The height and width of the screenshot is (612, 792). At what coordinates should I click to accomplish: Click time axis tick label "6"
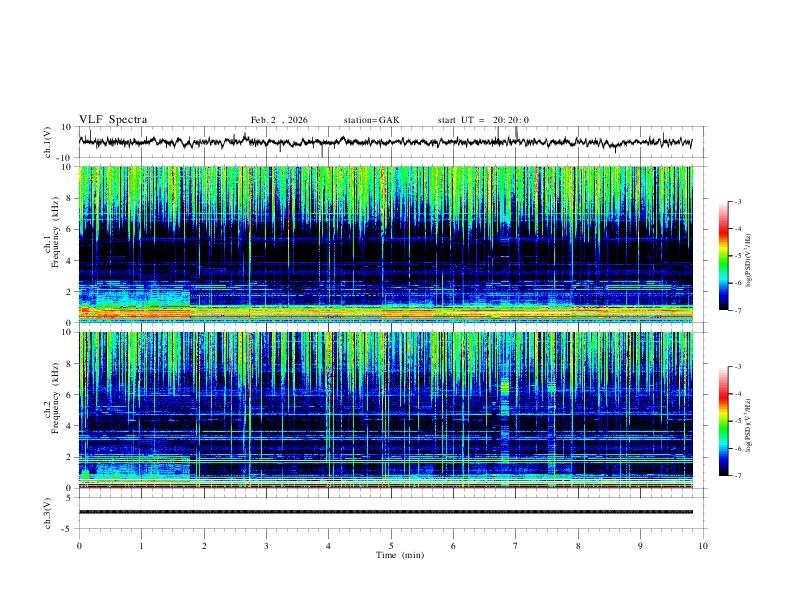[453, 546]
